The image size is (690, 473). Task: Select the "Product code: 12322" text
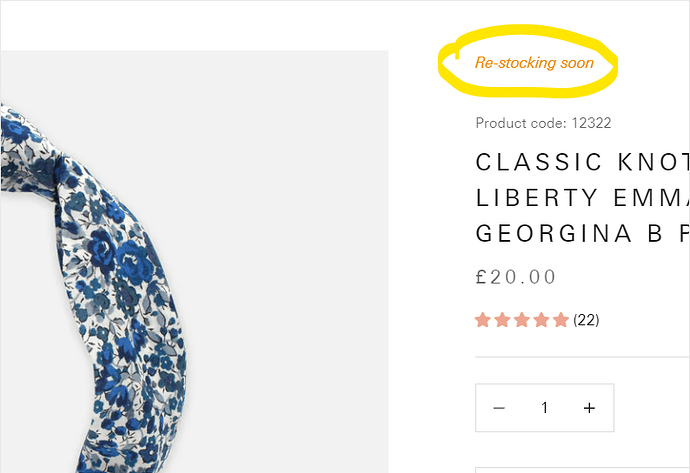[543, 124]
